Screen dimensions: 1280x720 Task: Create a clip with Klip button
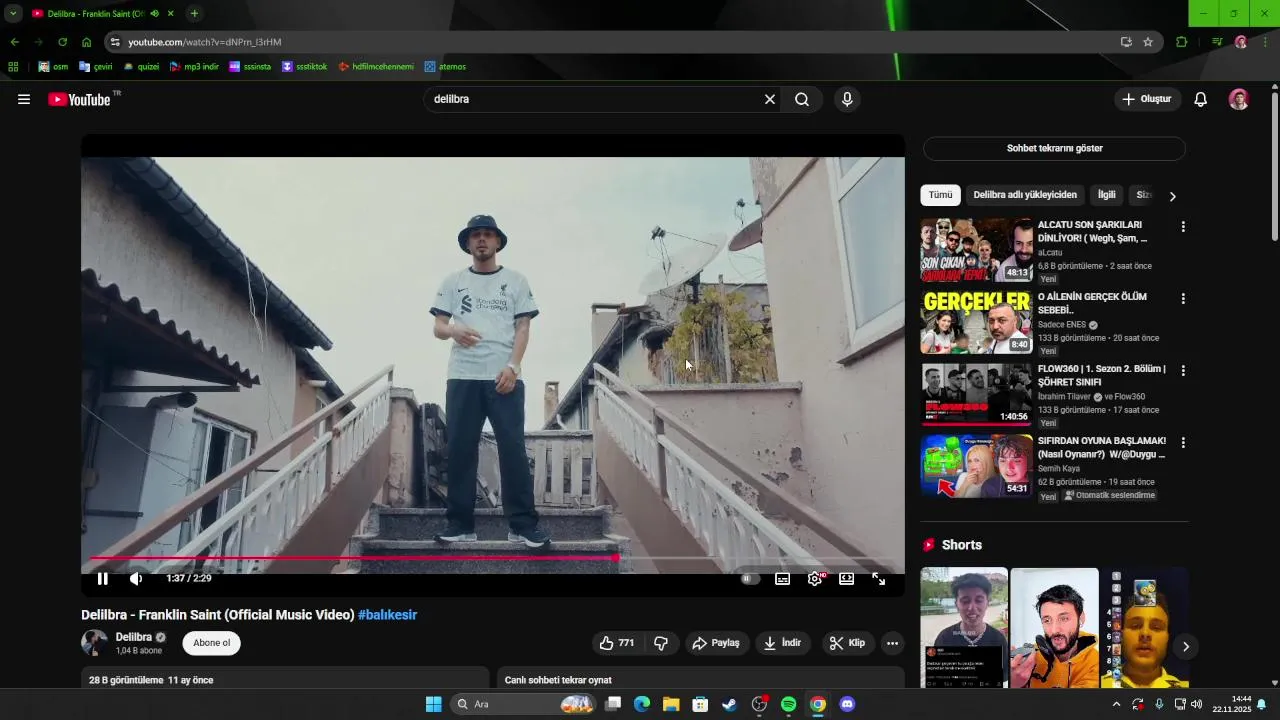pyautogui.click(x=847, y=643)
